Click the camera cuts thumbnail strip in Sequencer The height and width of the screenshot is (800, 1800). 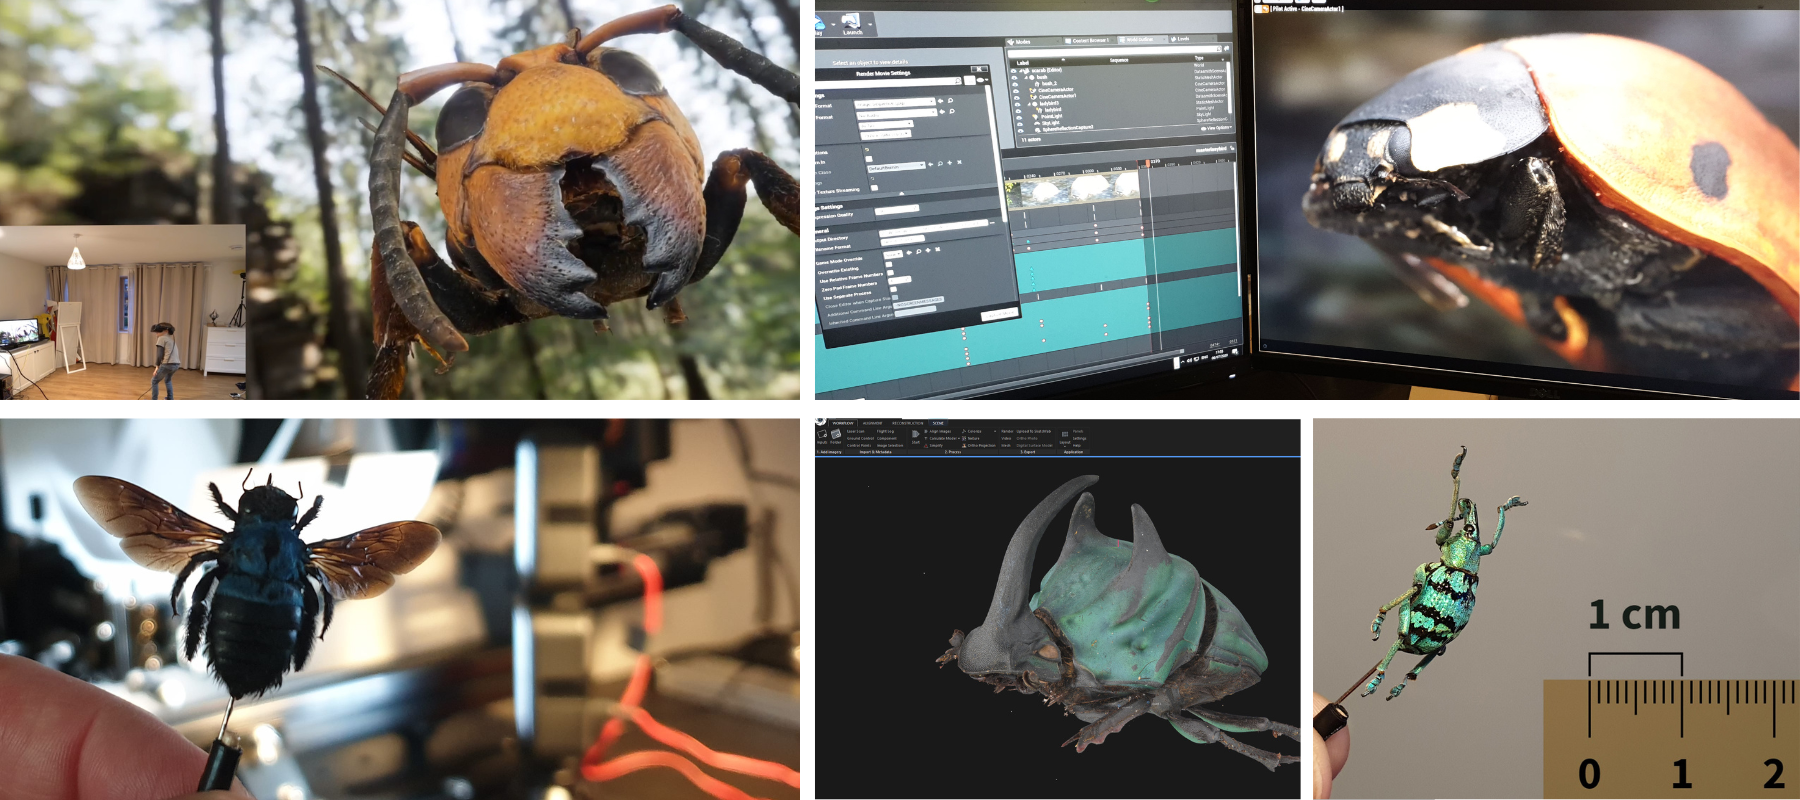(x=1072, y=191)
